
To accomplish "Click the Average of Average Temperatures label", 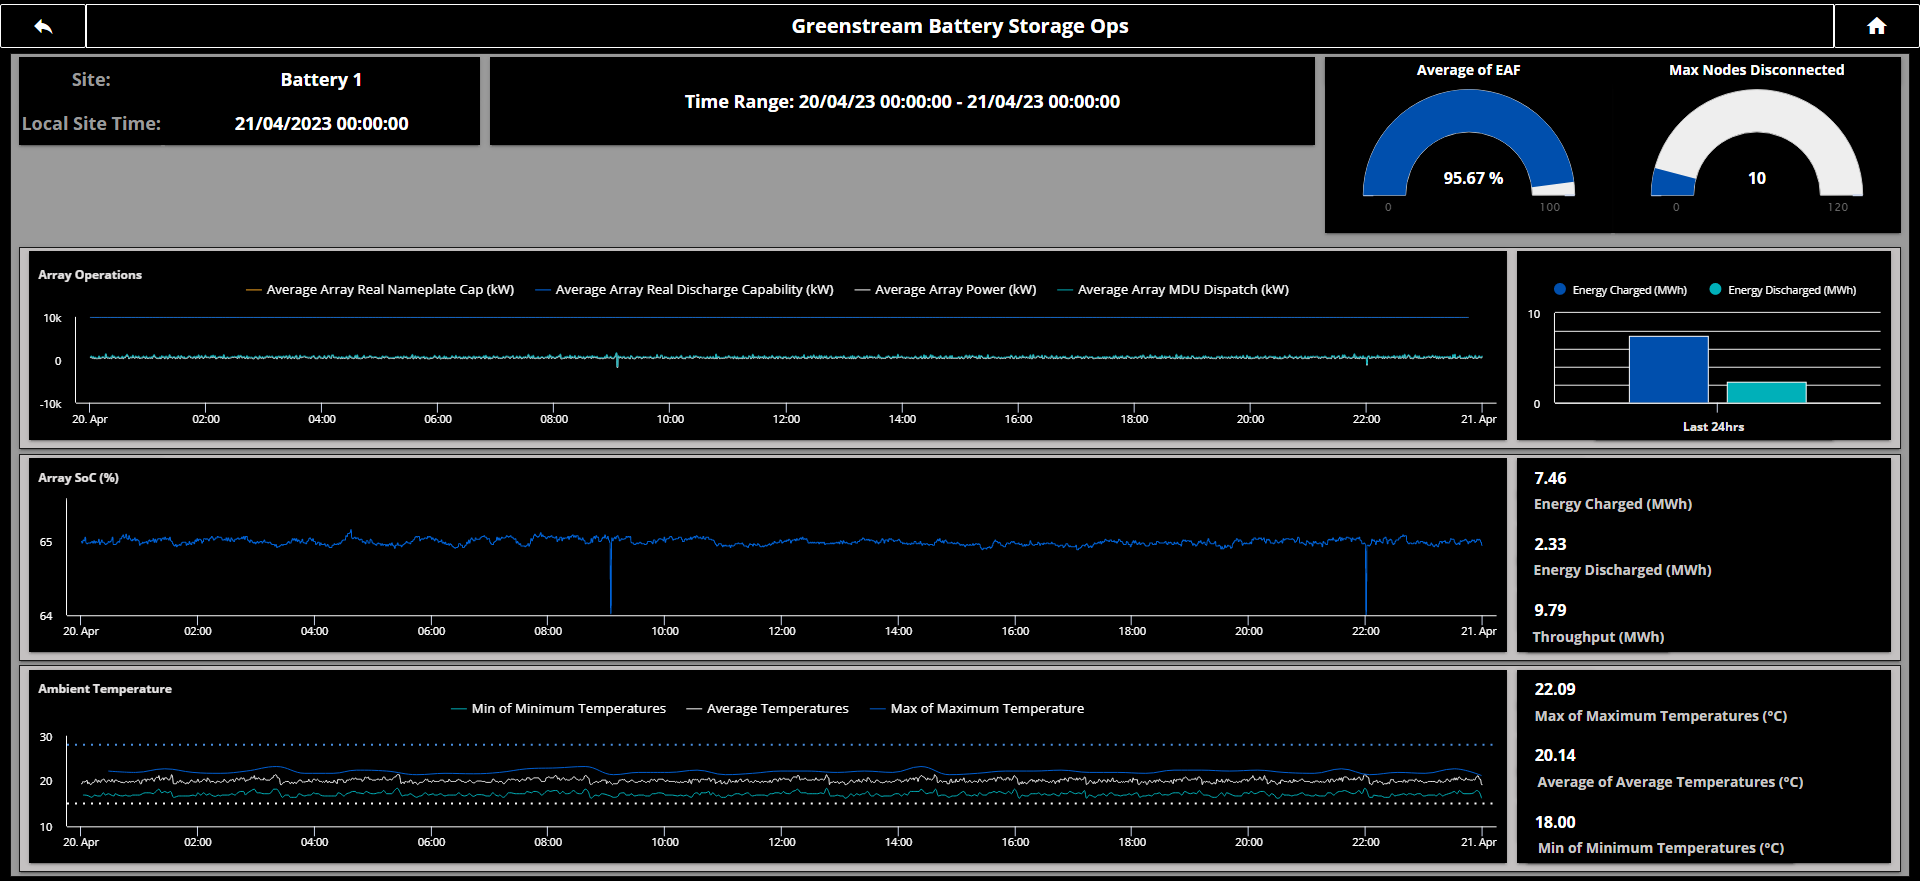I will click(1670, 782).
